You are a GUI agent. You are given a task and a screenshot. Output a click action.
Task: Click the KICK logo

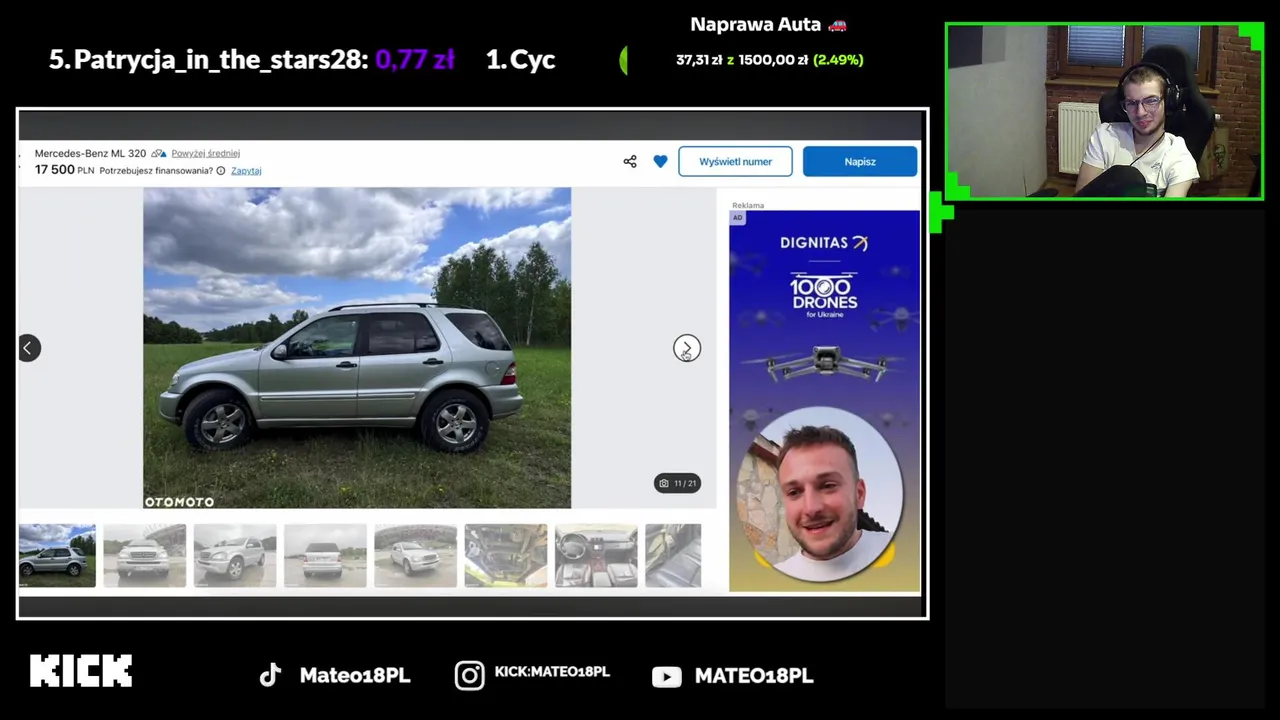click(x=81, y=671)
